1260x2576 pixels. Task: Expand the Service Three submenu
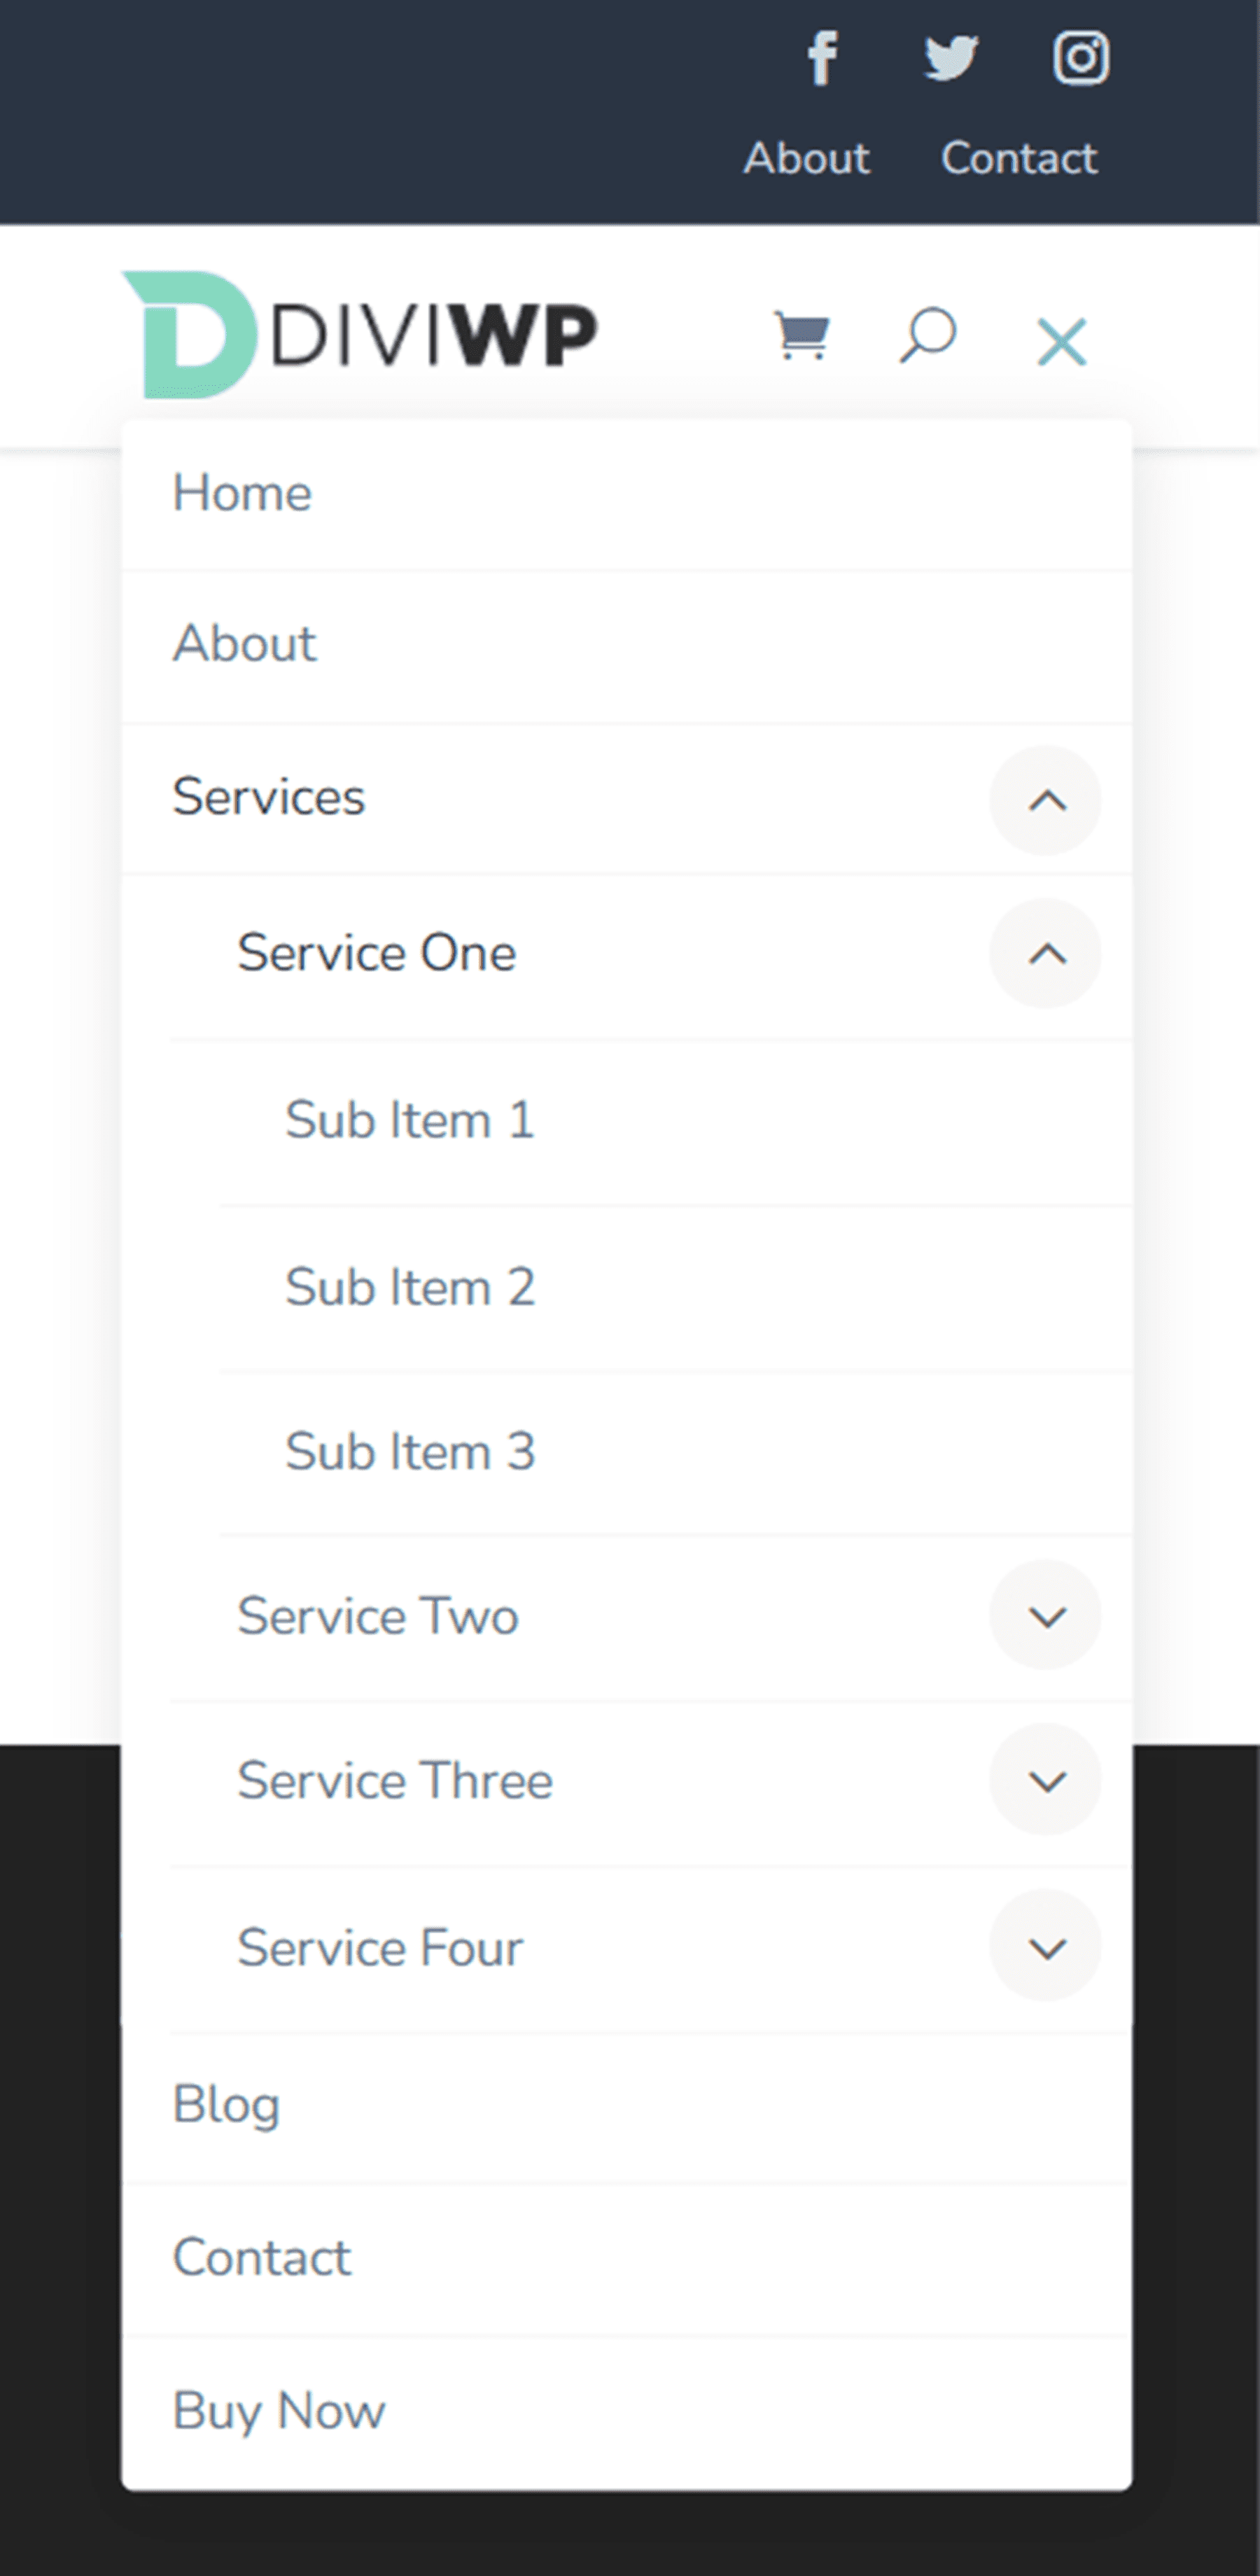click(x=1046, y=1780)
